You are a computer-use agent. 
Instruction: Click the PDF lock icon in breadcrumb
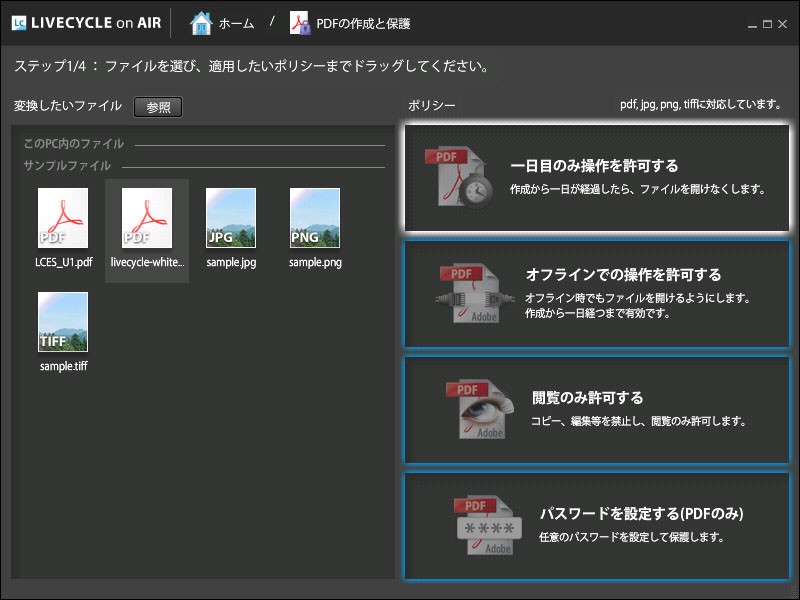(300, 23)
